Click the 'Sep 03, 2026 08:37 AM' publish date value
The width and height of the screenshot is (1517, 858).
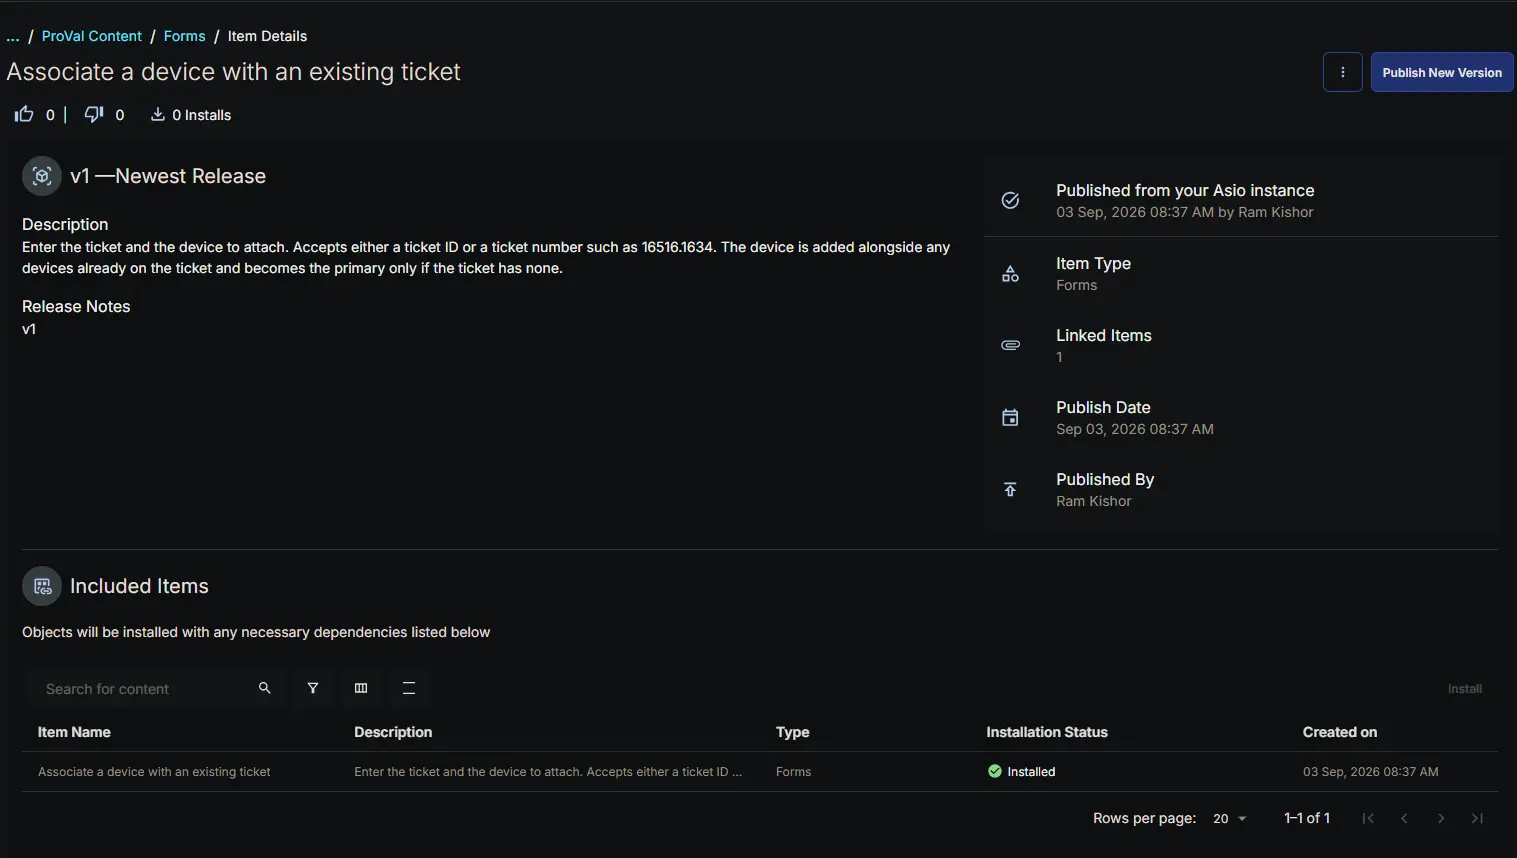click(1135, 429)
